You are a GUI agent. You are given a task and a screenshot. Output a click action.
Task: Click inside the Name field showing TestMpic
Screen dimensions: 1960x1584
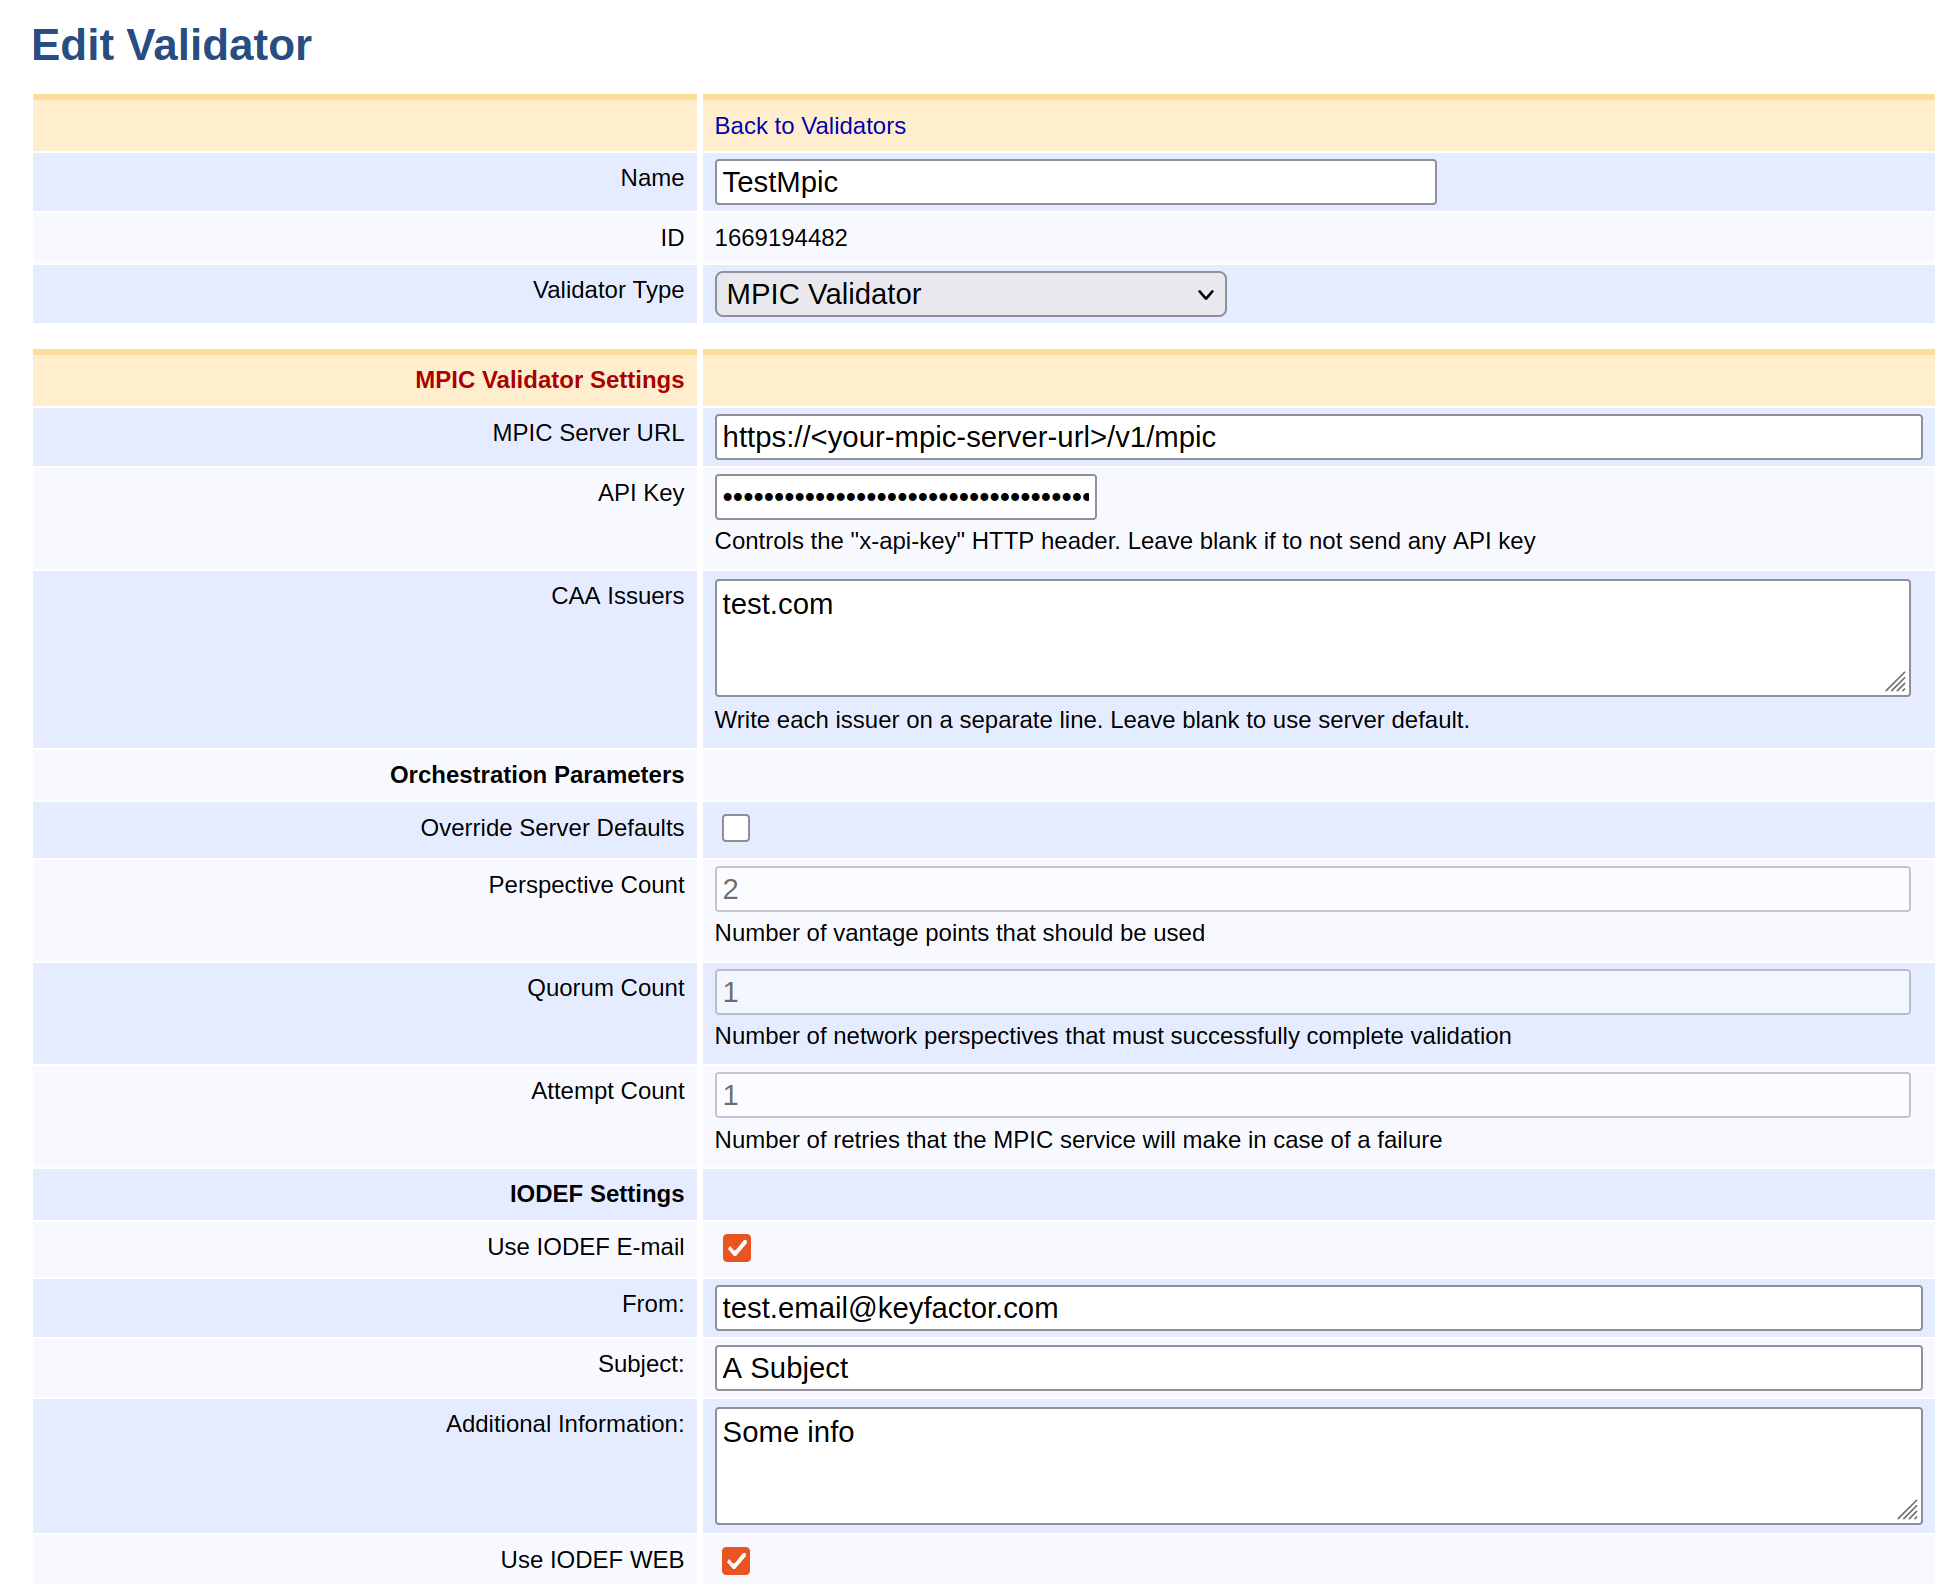pyautogui.click(x=1075, y=182)
